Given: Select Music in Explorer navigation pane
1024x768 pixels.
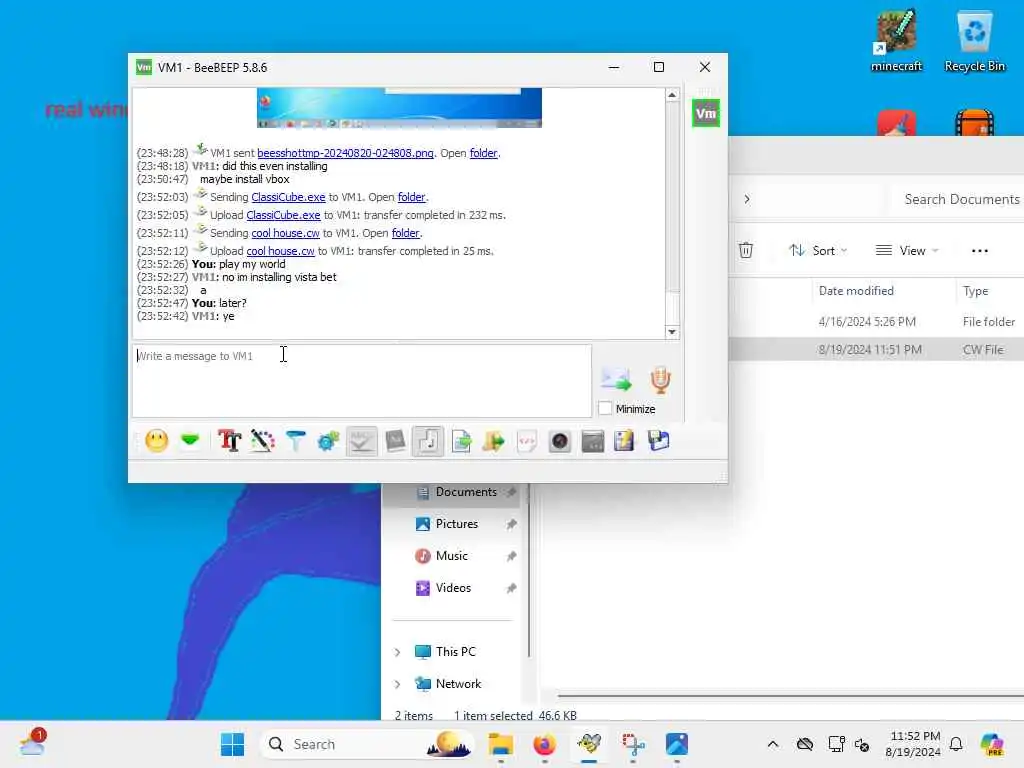Looking at the screenshot, I should (x=451, y=556).
